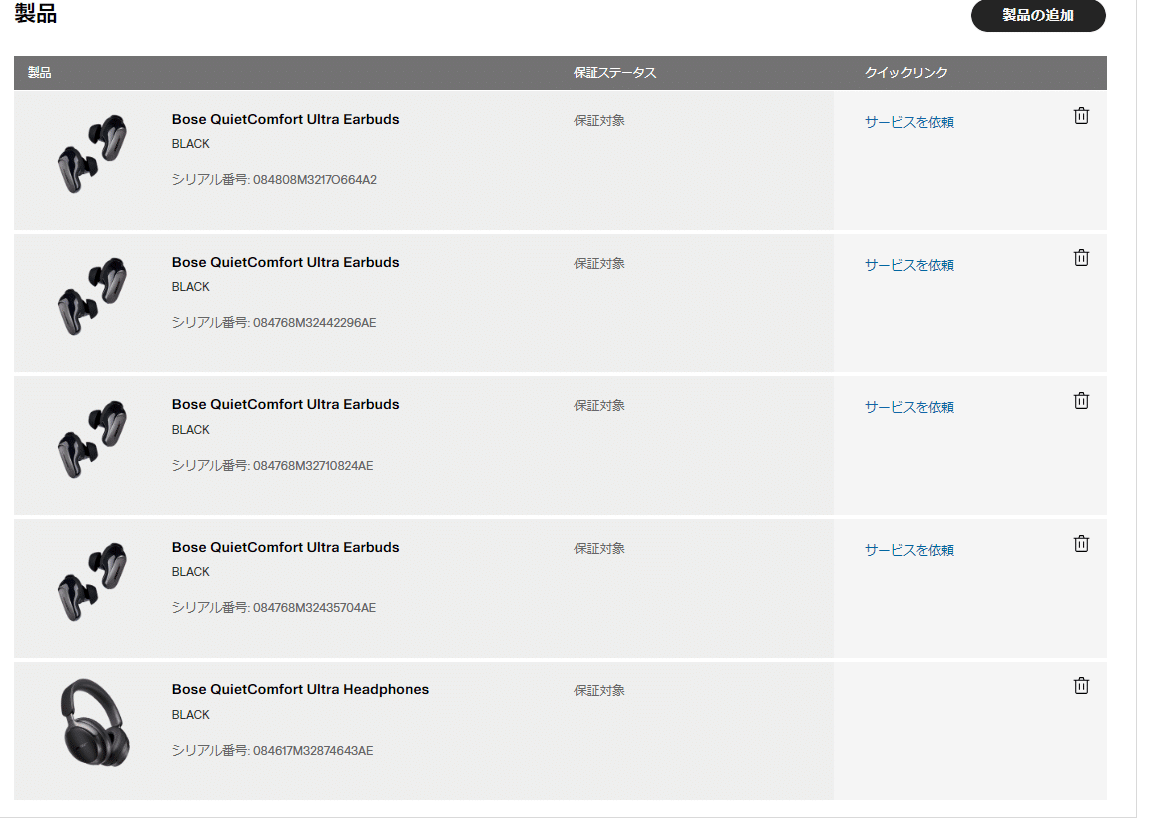Viewport: 1151px width, 822px height.
Task: Click the QuietComfort Ultra Headphones image
Action: [93, 724]
